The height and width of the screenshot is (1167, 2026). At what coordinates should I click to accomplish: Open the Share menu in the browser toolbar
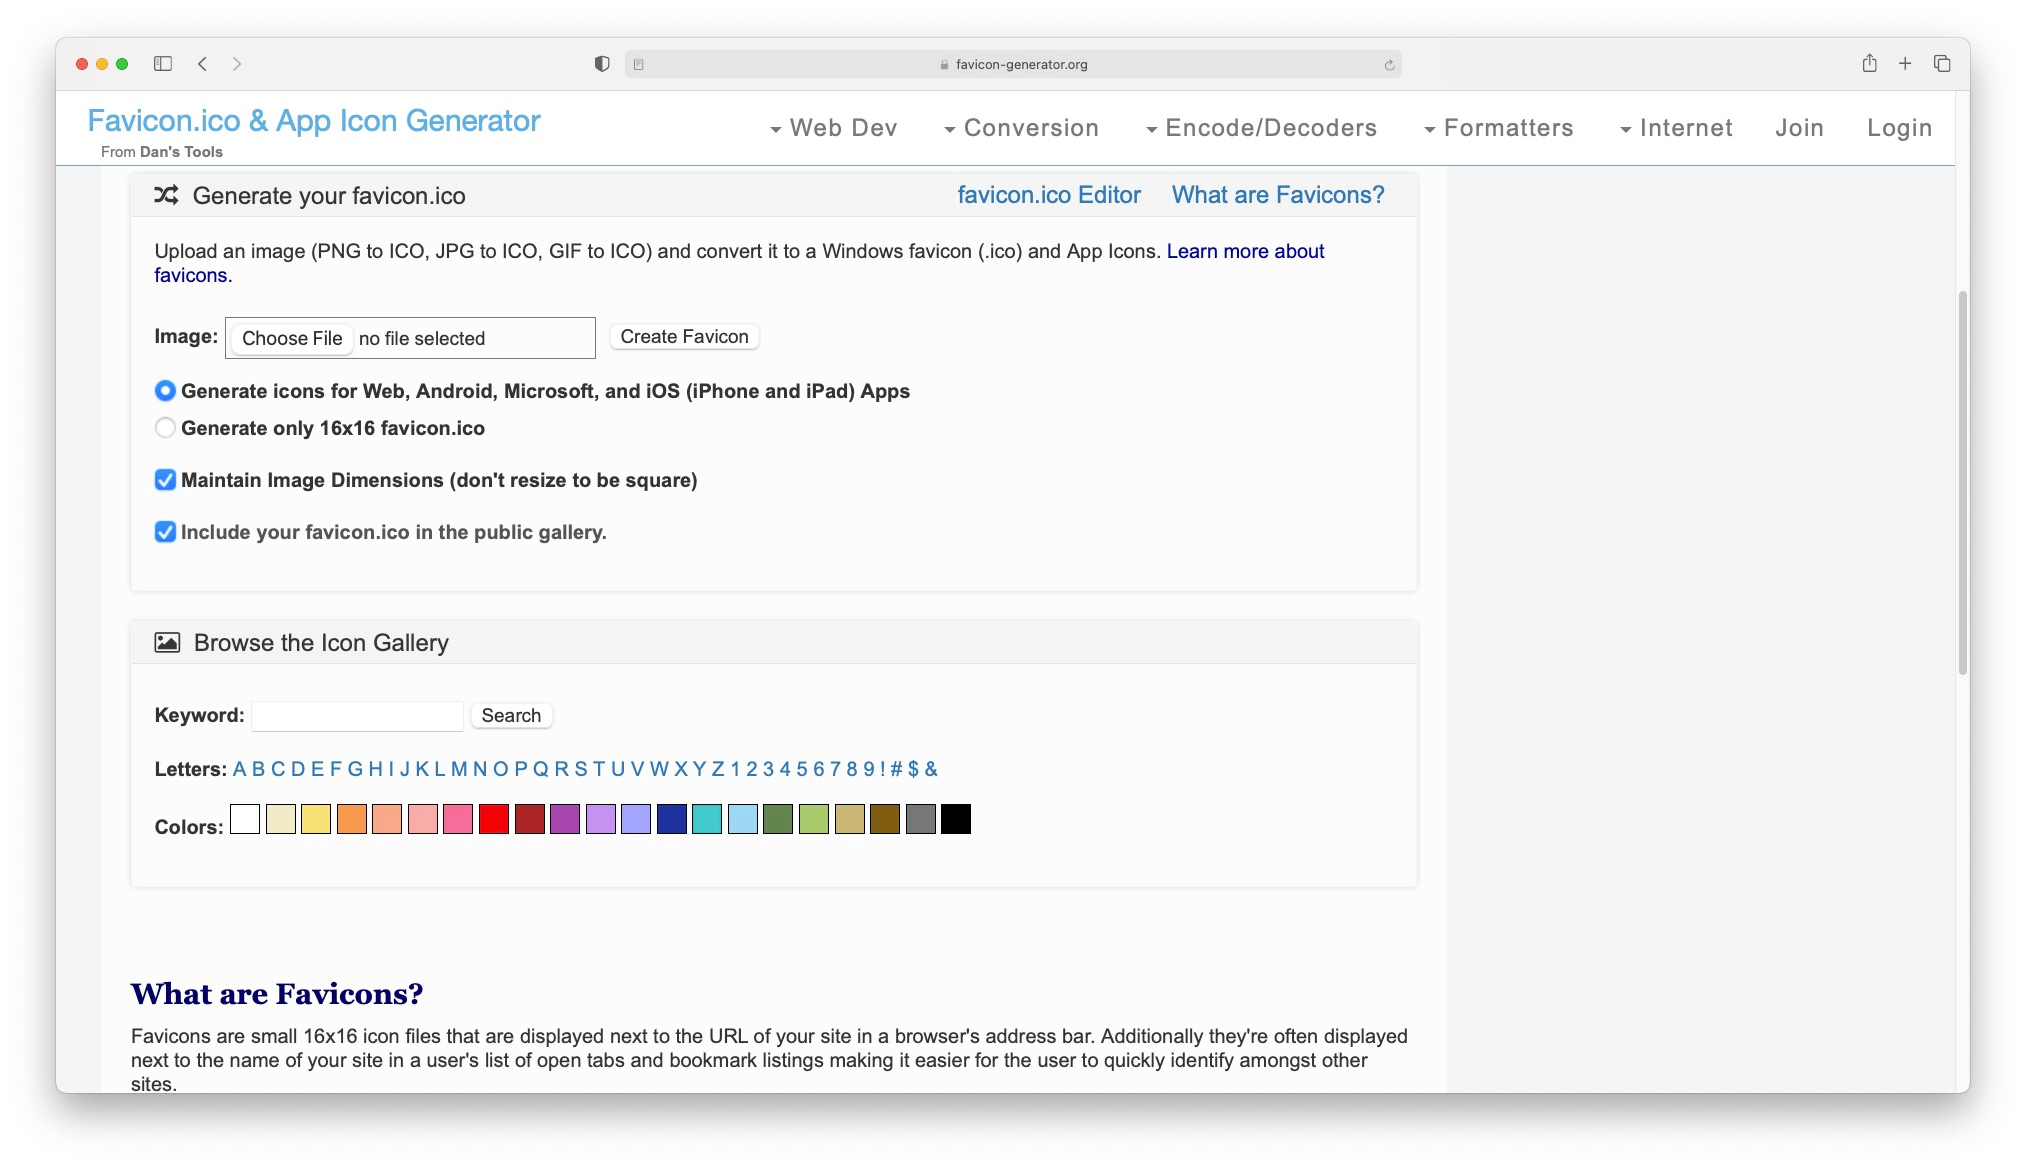(1869, 62)
